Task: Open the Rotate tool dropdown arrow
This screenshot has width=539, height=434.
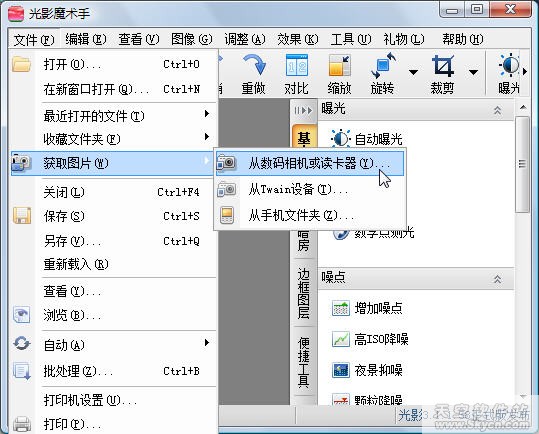Action: [413, 72]
